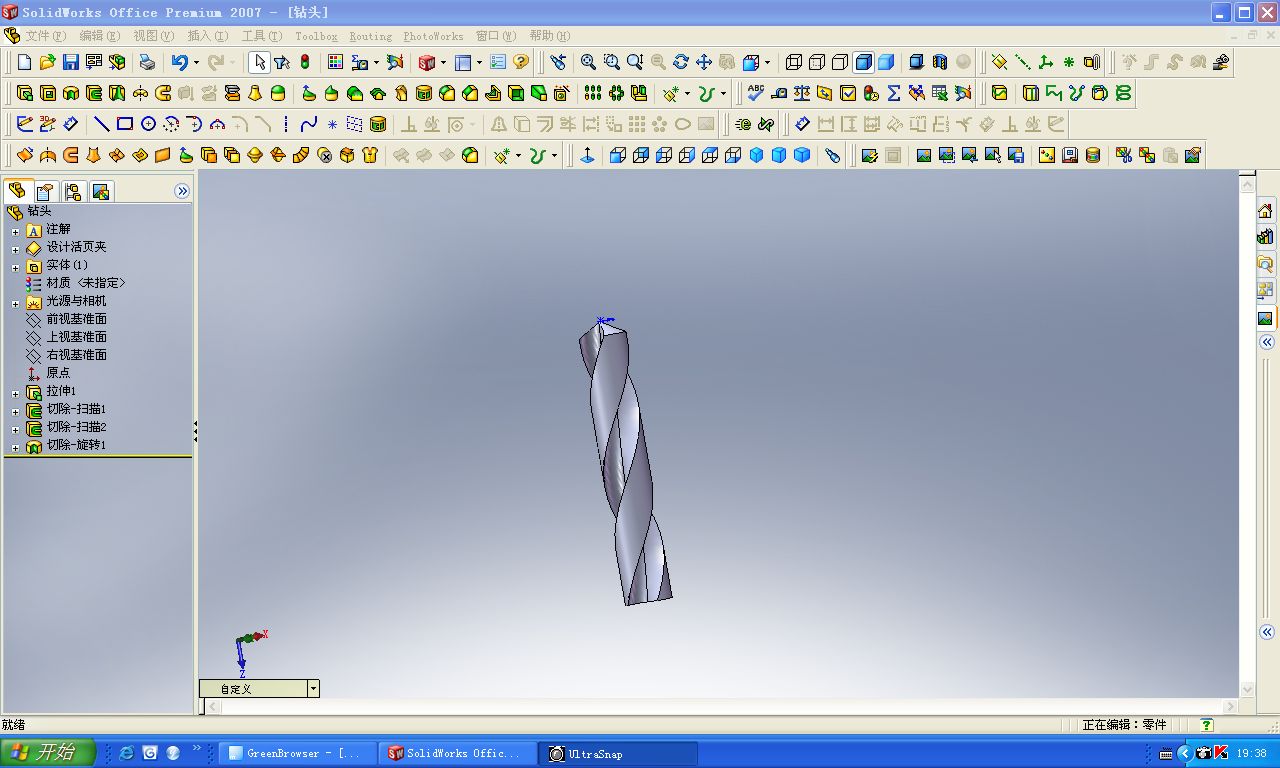This screenshot has height=768, width=1280.
Task: Open the 自定义 view dropdown
Action: (313, 689)
